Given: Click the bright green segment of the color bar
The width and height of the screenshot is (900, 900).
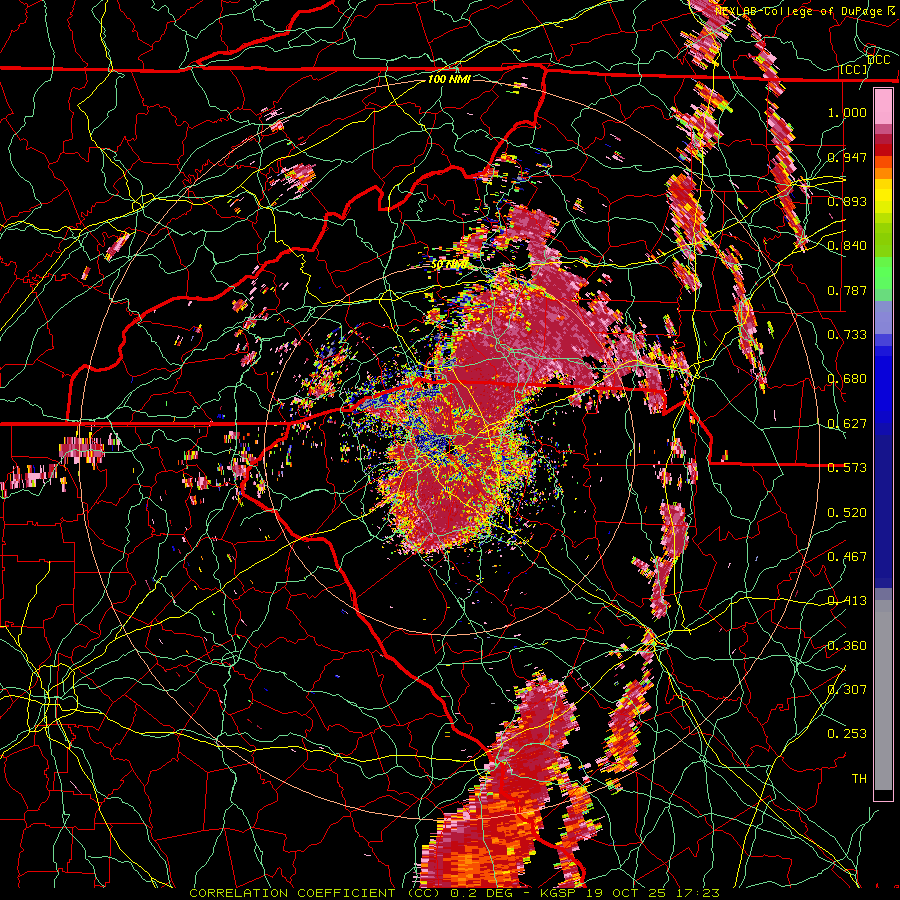Looking at the screenshot, I should 883,273.
